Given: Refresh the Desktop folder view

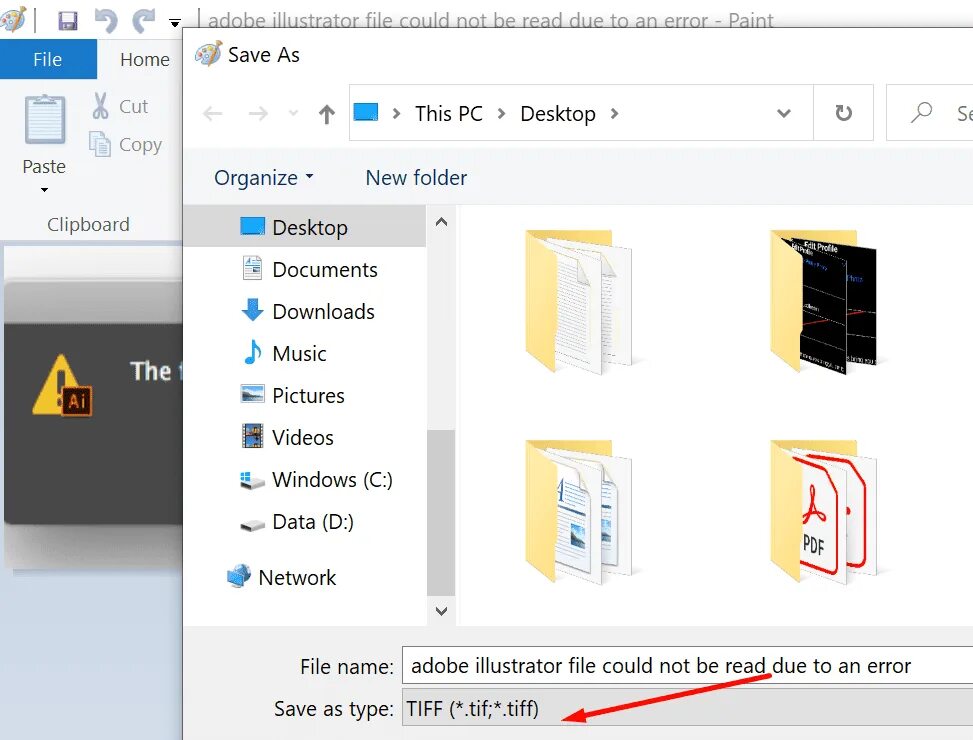Looking at the screenshot, I should point(843,113).
